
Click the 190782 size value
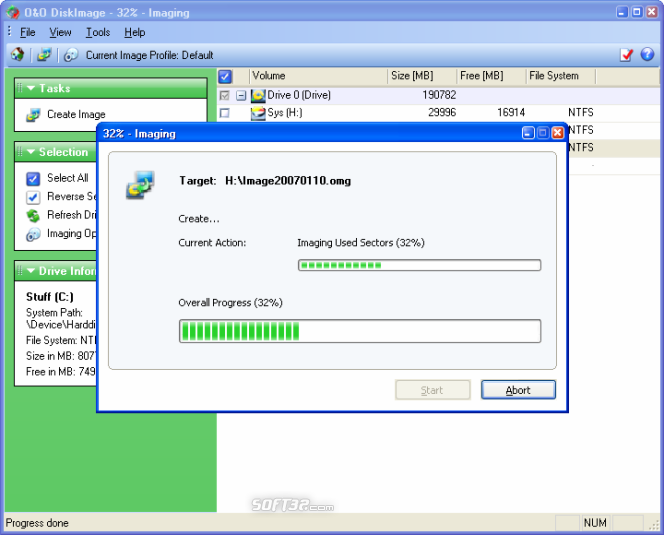click(x=439, y=95)
